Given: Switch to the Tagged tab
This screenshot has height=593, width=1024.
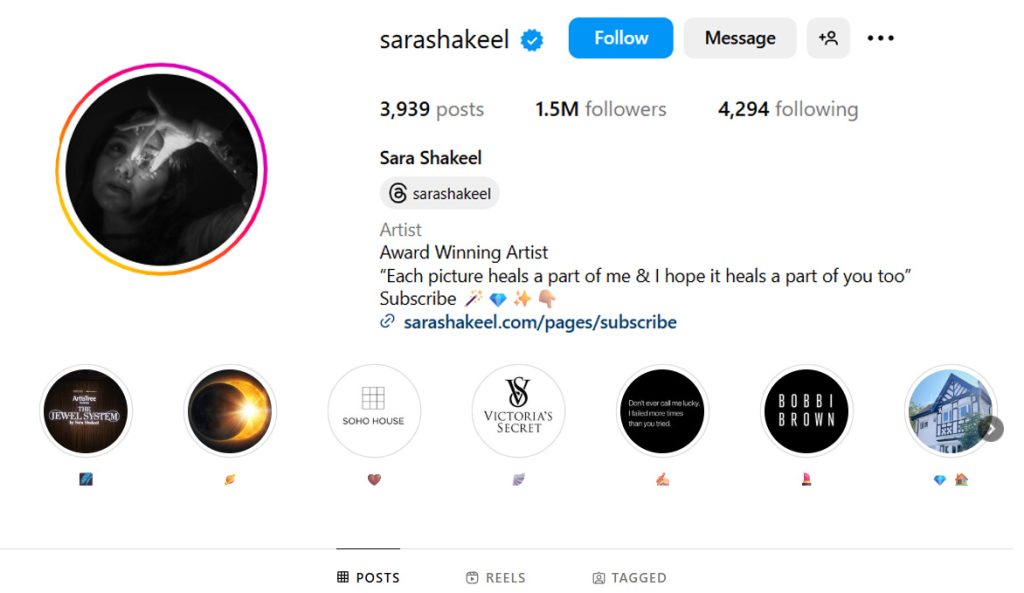Looking at the screenshot, I should [x=630, y=577].
